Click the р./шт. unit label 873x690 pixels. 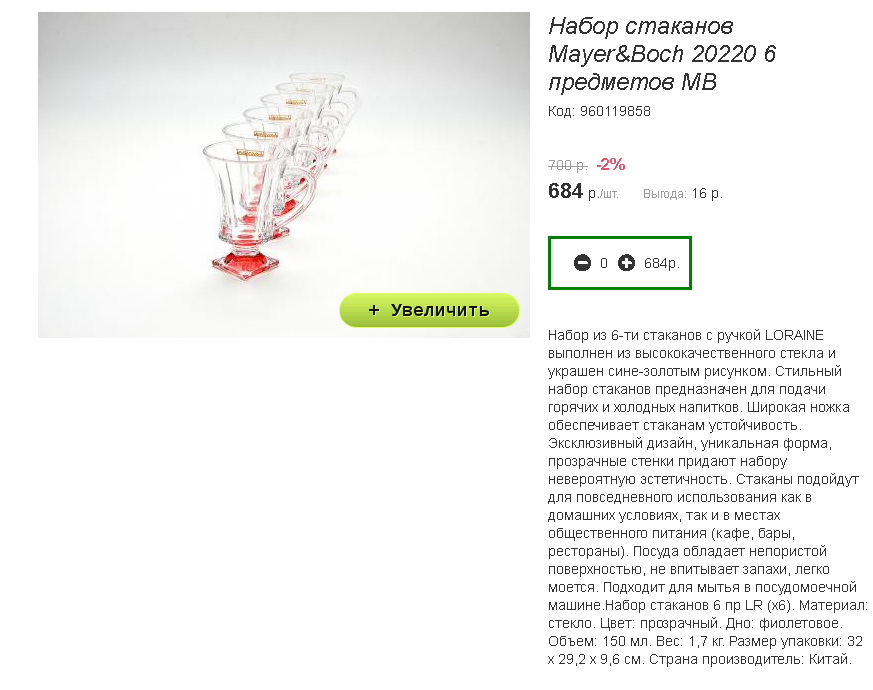tap(603, 194)
